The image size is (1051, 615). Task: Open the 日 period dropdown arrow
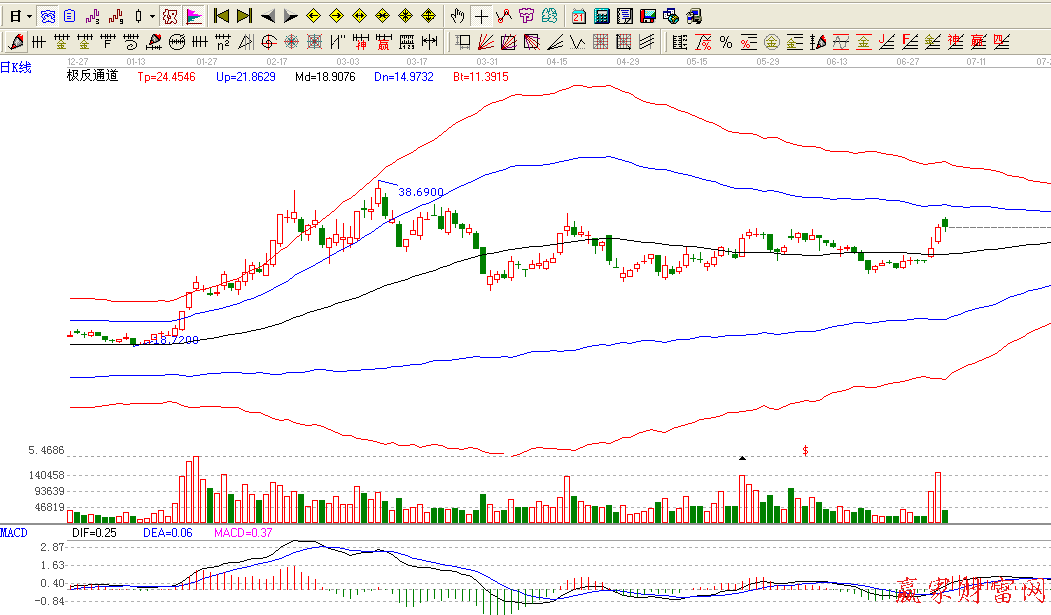point(29,16)
